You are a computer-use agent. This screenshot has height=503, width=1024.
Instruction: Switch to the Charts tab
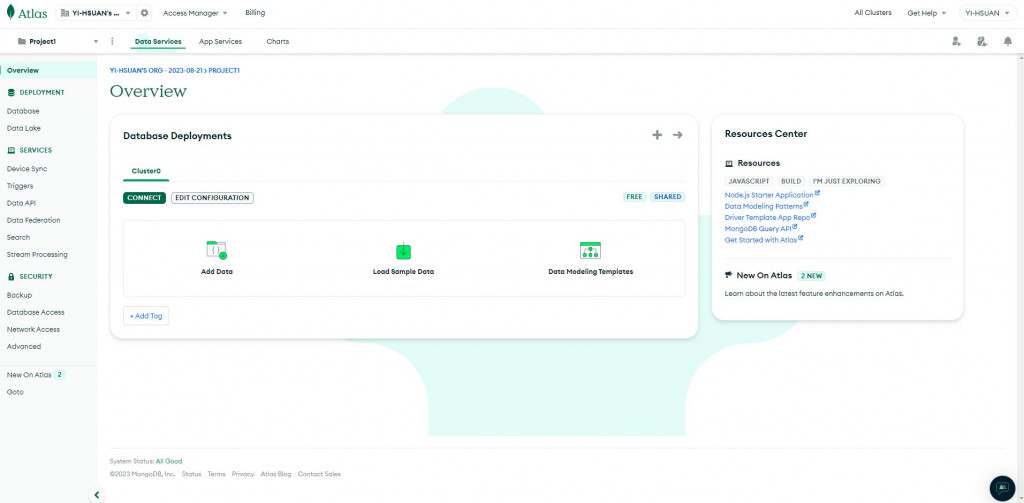click(x=278, y=41)
